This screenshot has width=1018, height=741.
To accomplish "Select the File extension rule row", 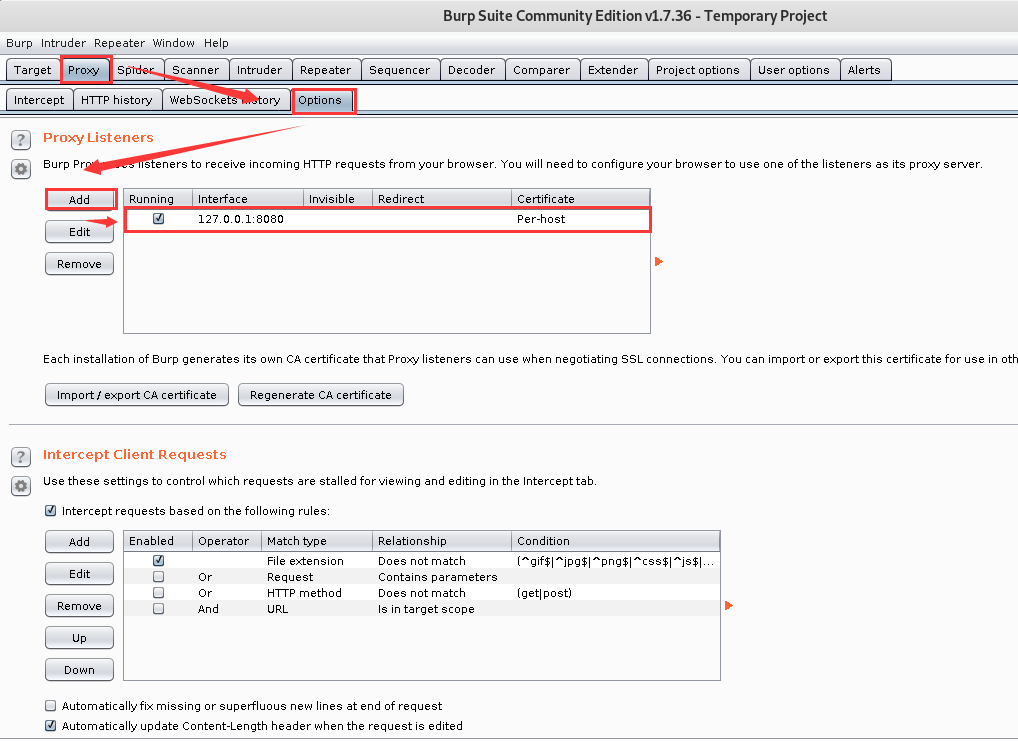I will pyautogui.click(x=422, y=560).
